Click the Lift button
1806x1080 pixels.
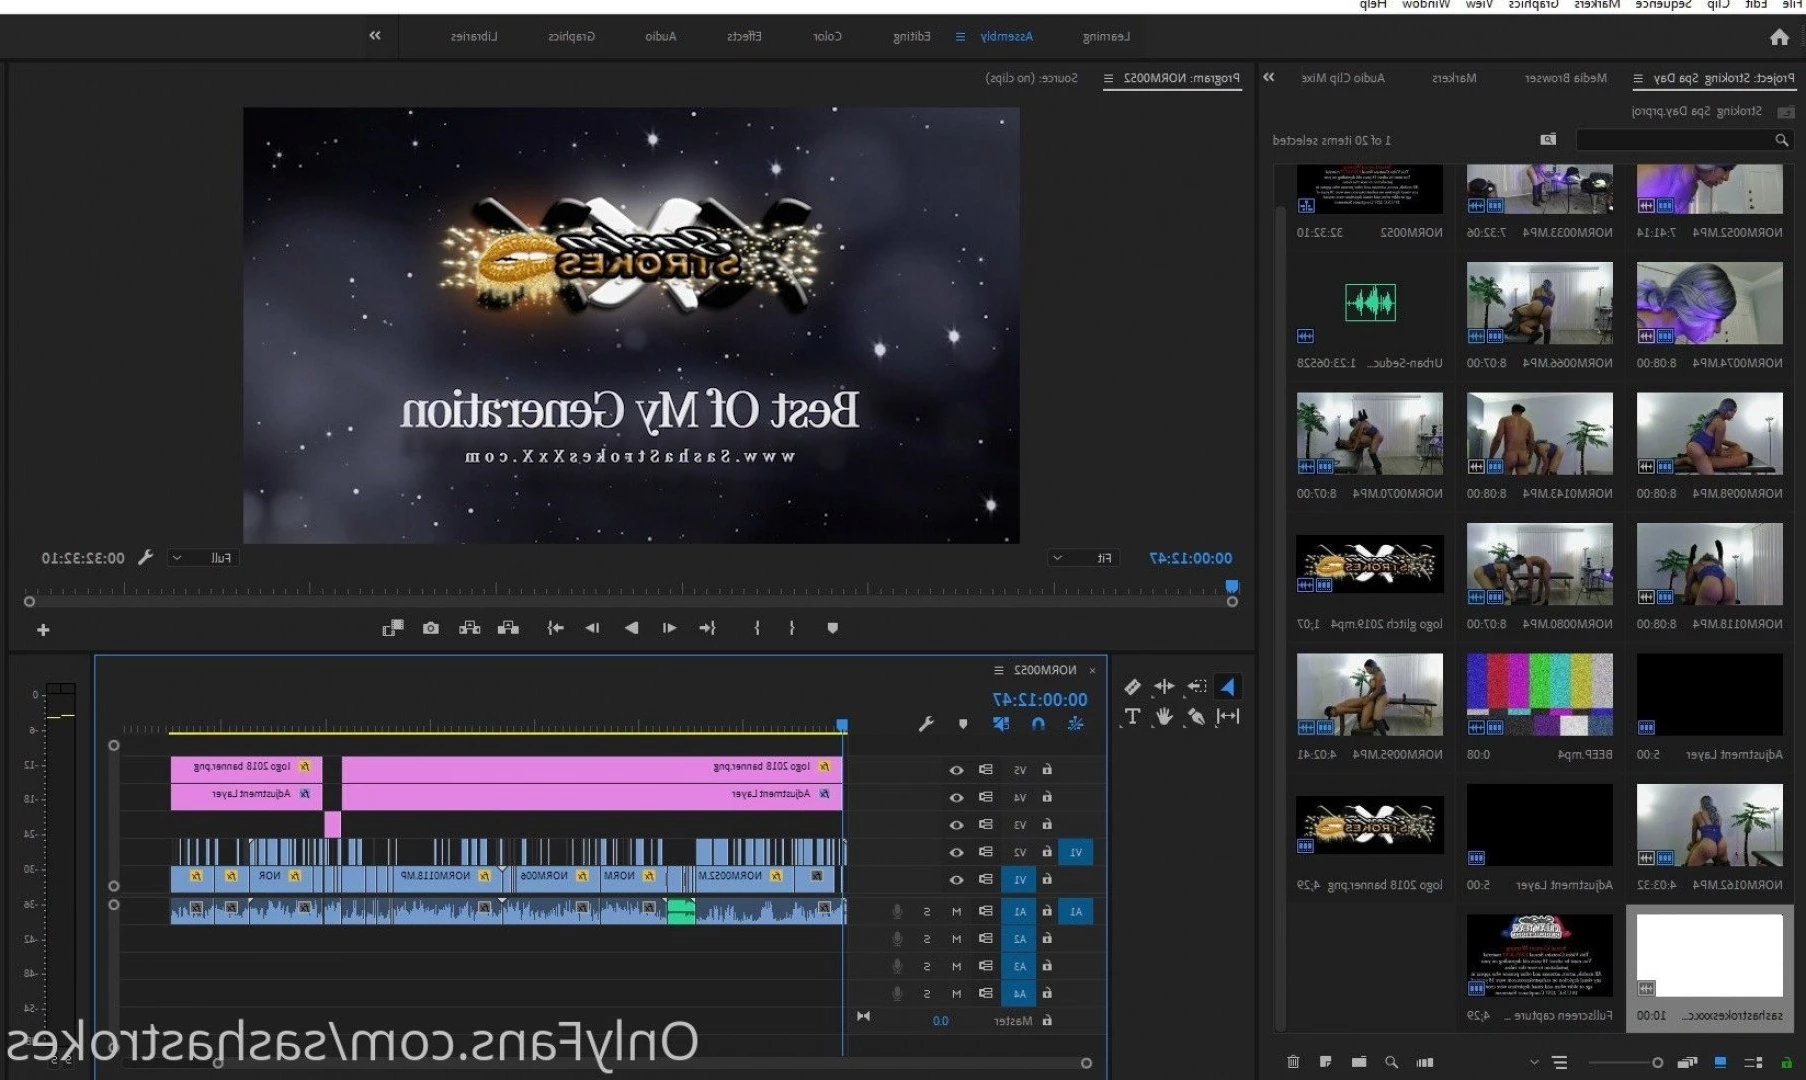[x=508, y=628]
